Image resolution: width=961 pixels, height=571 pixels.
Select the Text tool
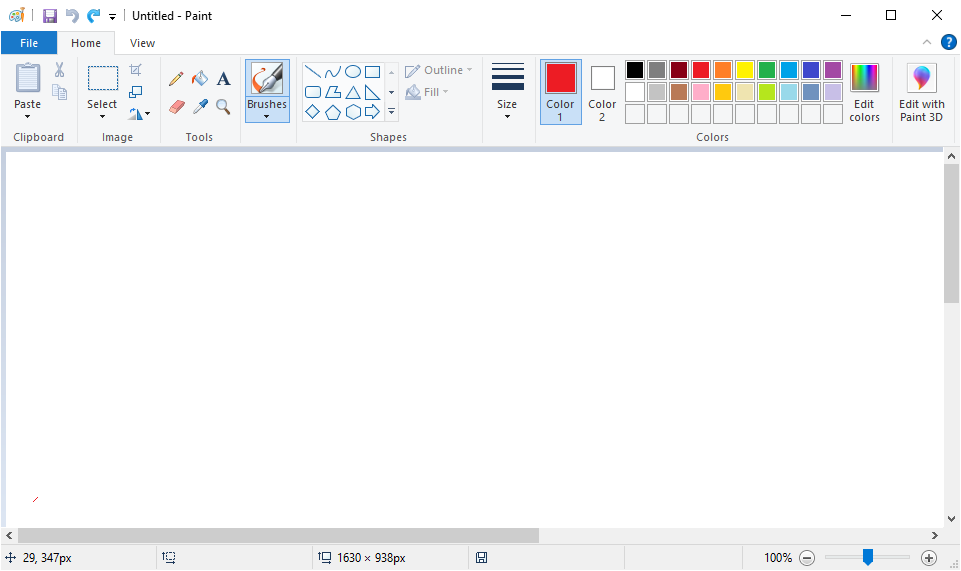(x=224, y=79)
